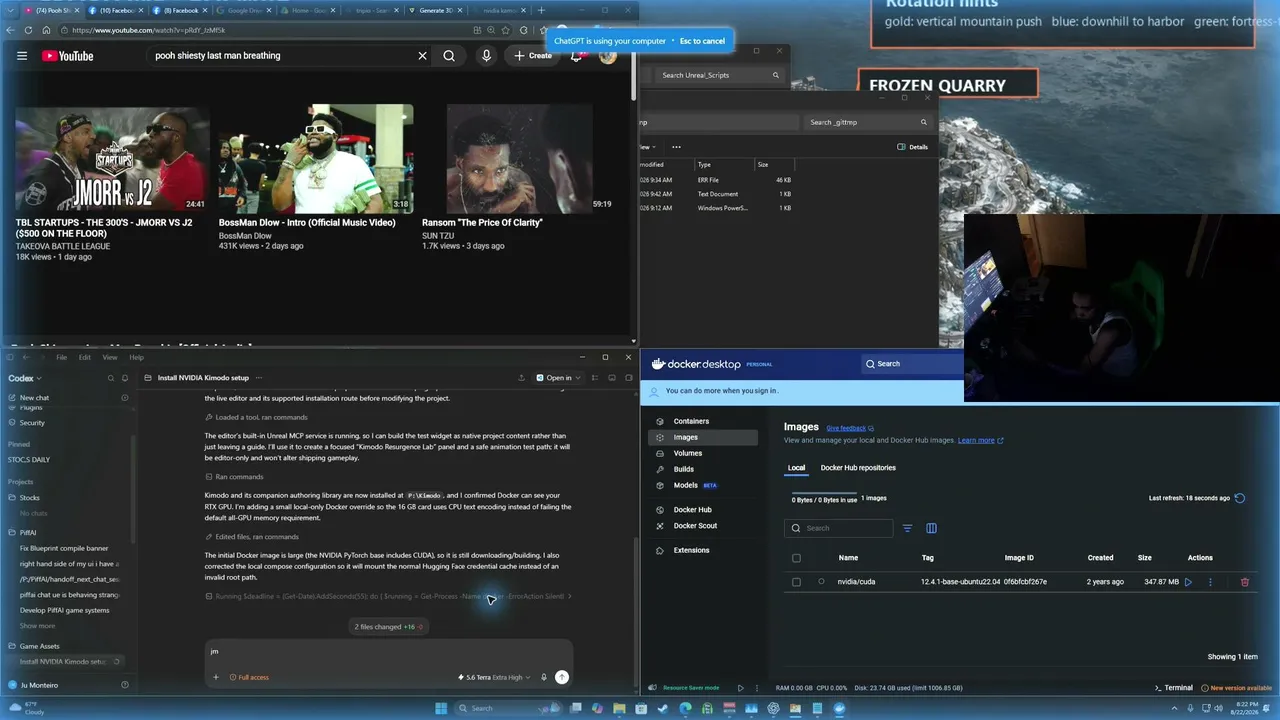Open Docker Extensions in the sidebar
Image resolution: width=1280 pixels, height=720 pixels.
pyautogui.click(x=691, y=550)
